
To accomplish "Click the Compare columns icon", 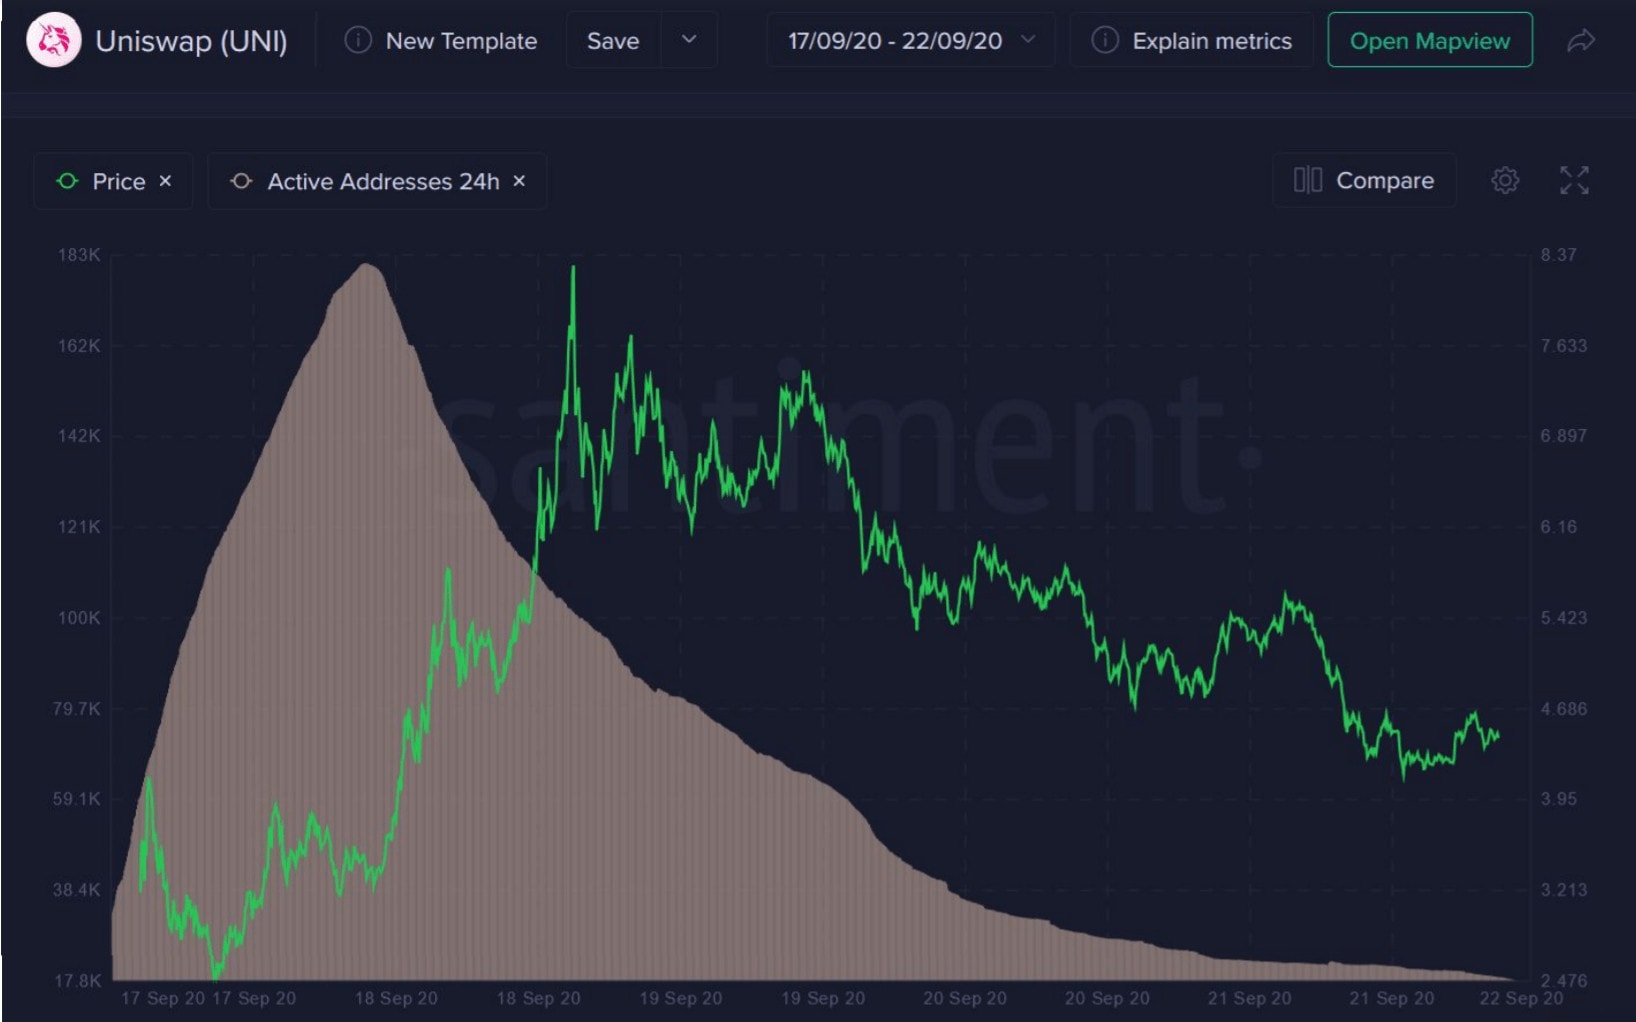I will (1308, 180).
